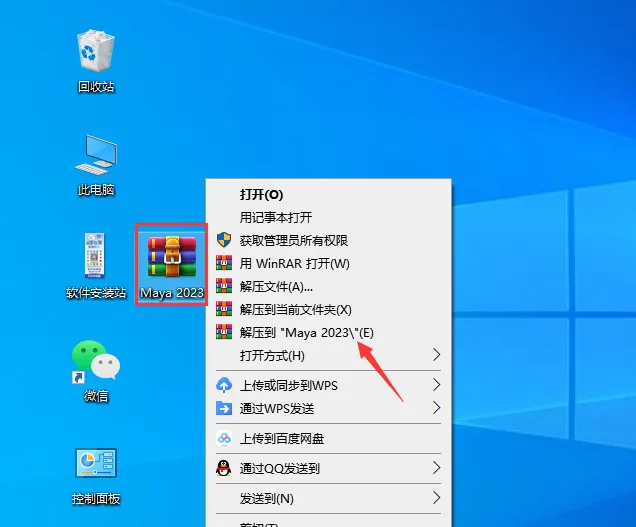The height and width of the screenshot is (527, 636).
Task: Choose 解压到当前文件夹(X) menu entry
Action: (x=329, y=310)
